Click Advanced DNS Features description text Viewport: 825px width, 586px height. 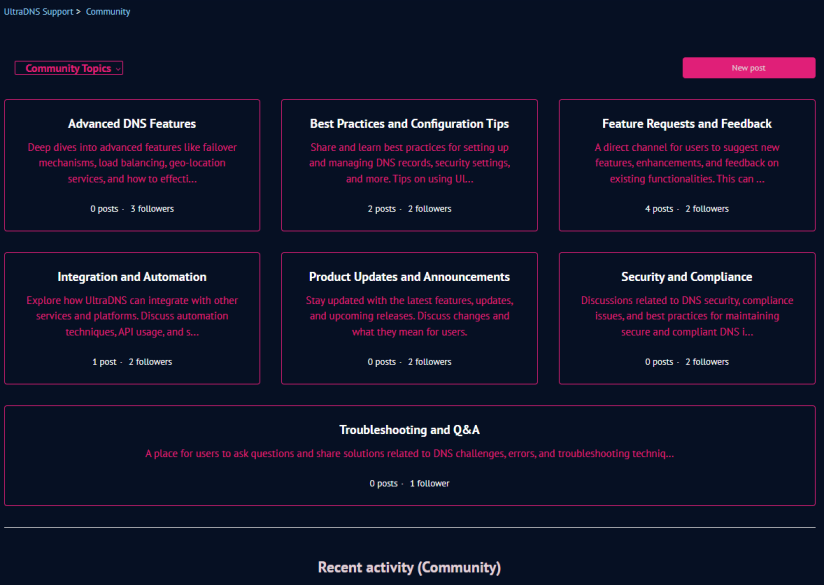[x=132, y=163]
